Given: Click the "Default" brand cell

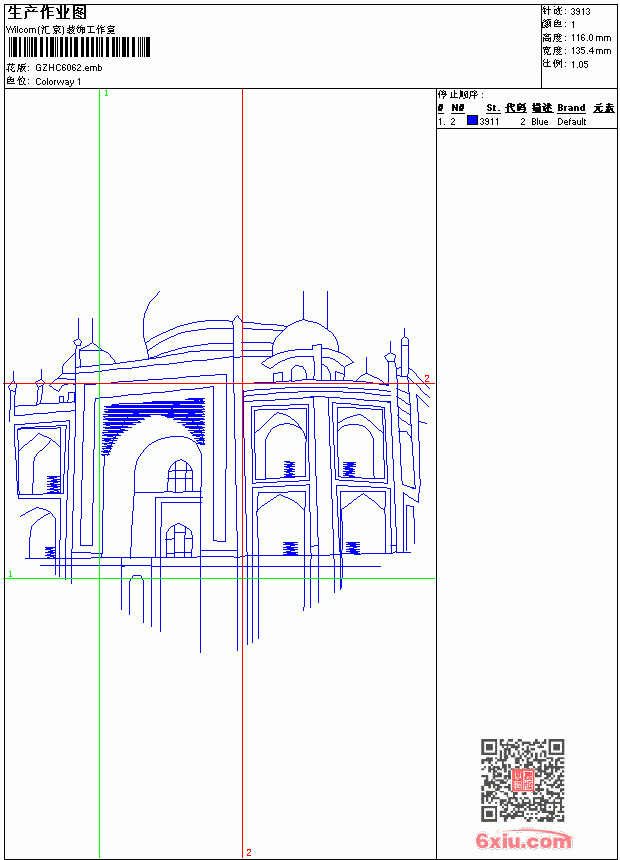Looking at the screenshot, I should (x=572, y=122).
